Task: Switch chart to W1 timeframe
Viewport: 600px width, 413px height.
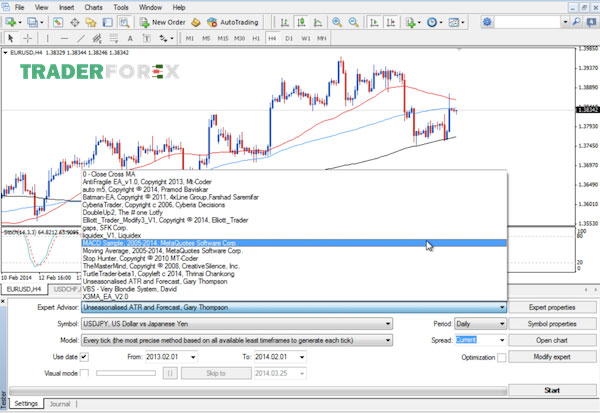Action: pos(306,38)
